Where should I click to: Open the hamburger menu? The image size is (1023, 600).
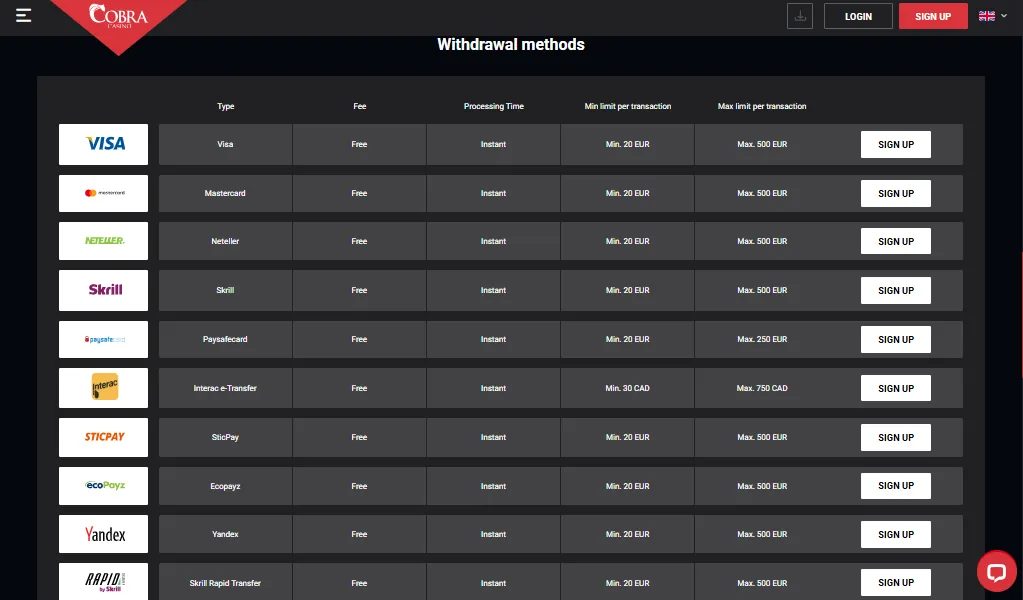pos(23,15)
